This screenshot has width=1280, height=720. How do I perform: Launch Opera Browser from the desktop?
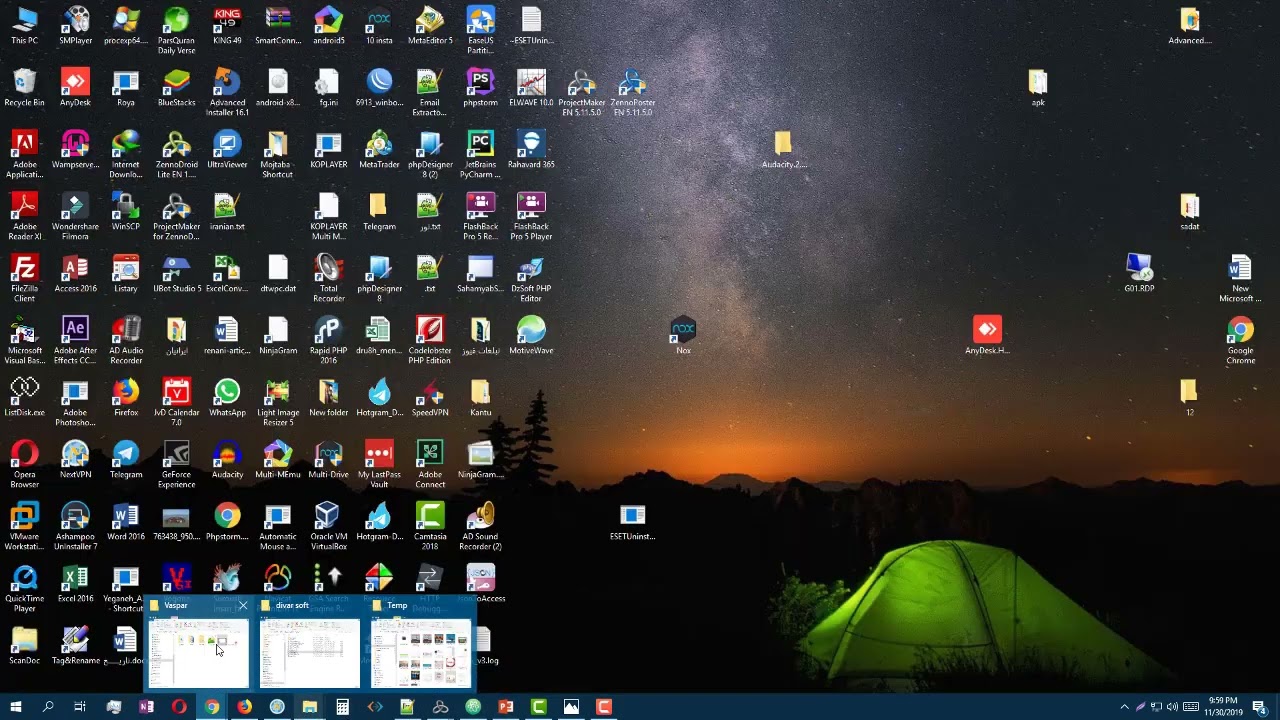click(24, 465)
